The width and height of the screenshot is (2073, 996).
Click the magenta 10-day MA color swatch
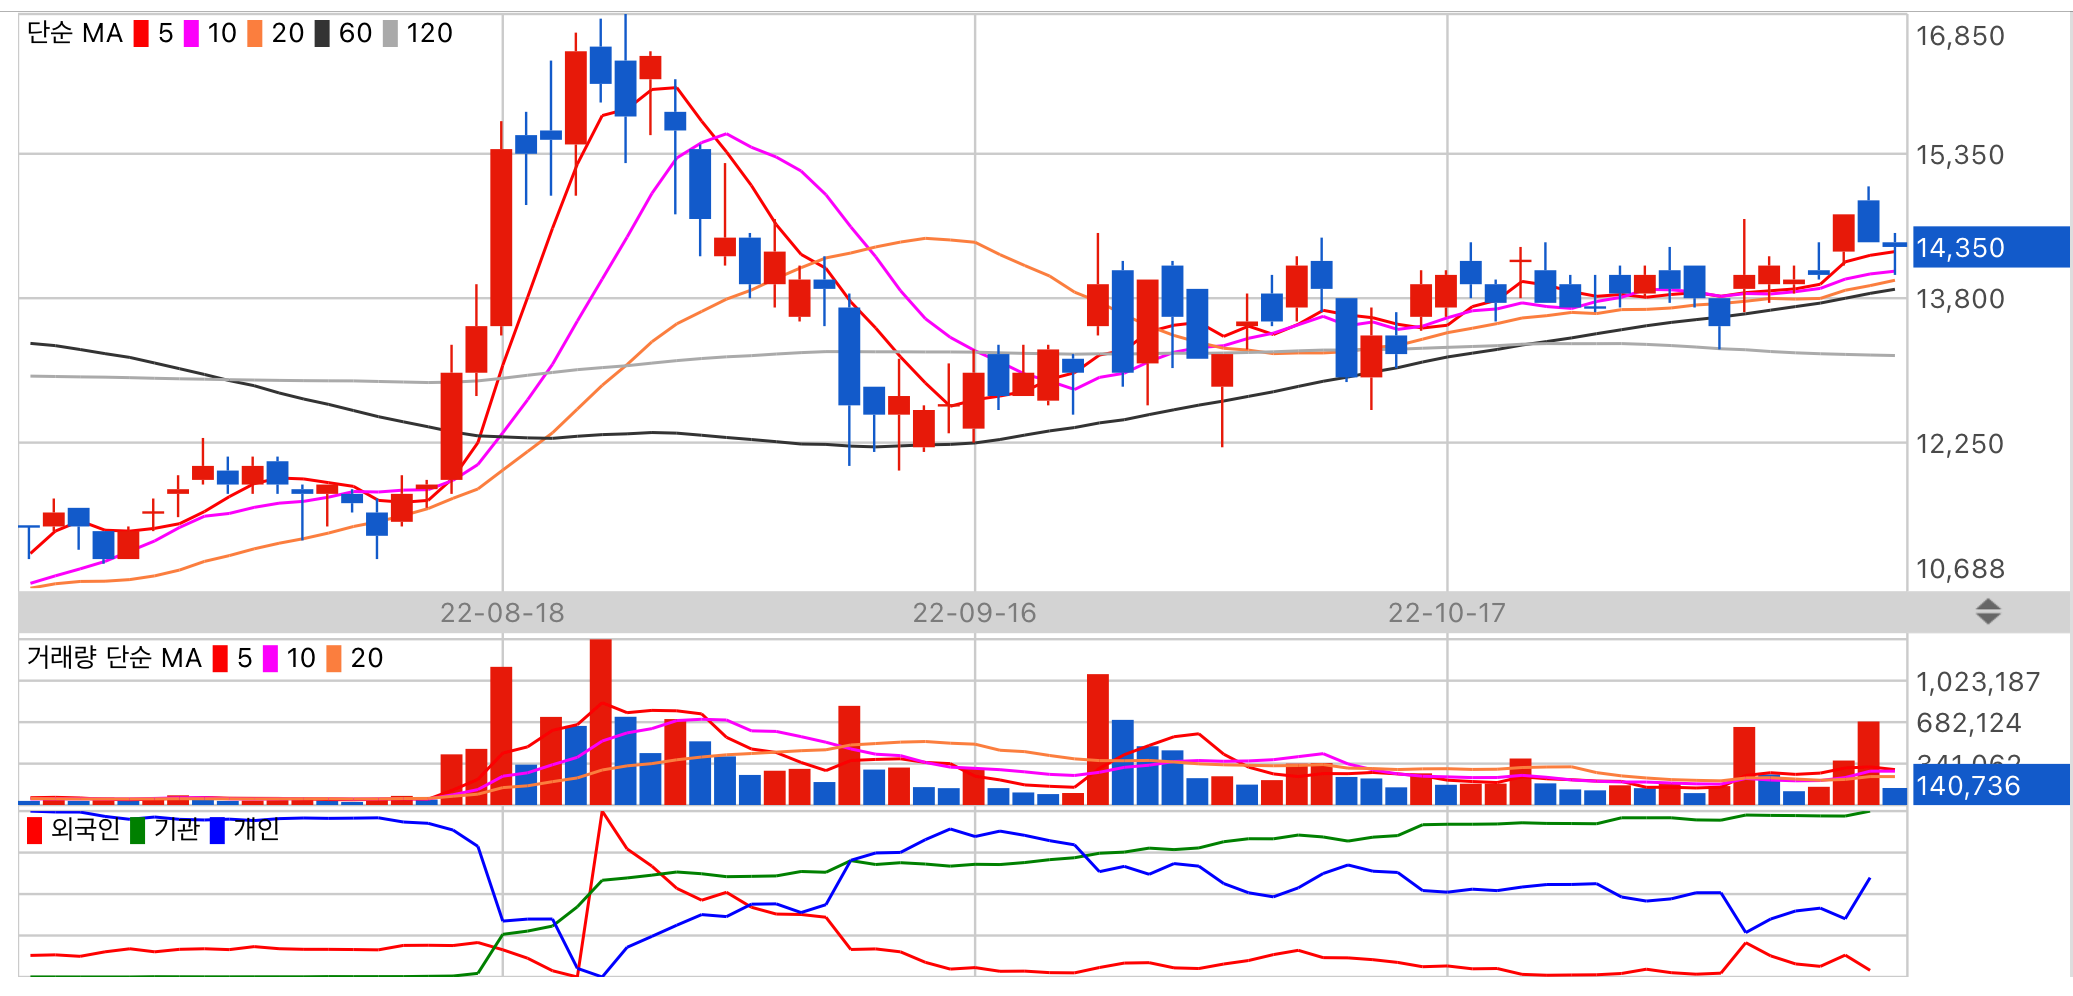click(x=191, y=34)
